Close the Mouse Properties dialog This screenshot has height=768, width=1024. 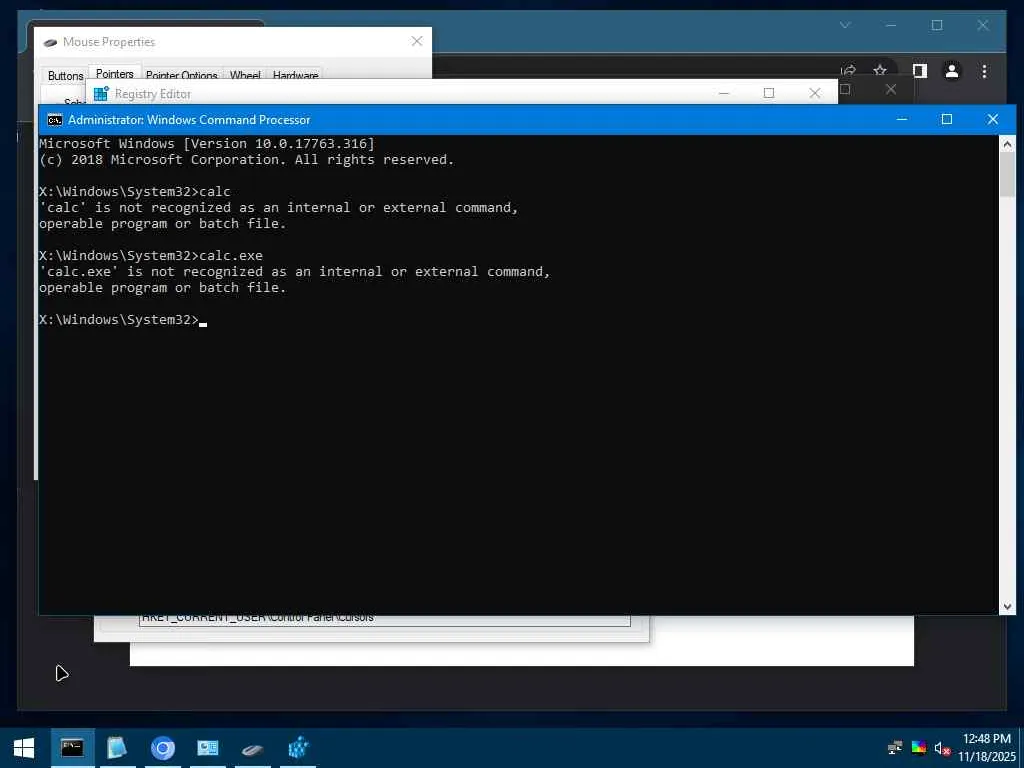pos(417,41)
